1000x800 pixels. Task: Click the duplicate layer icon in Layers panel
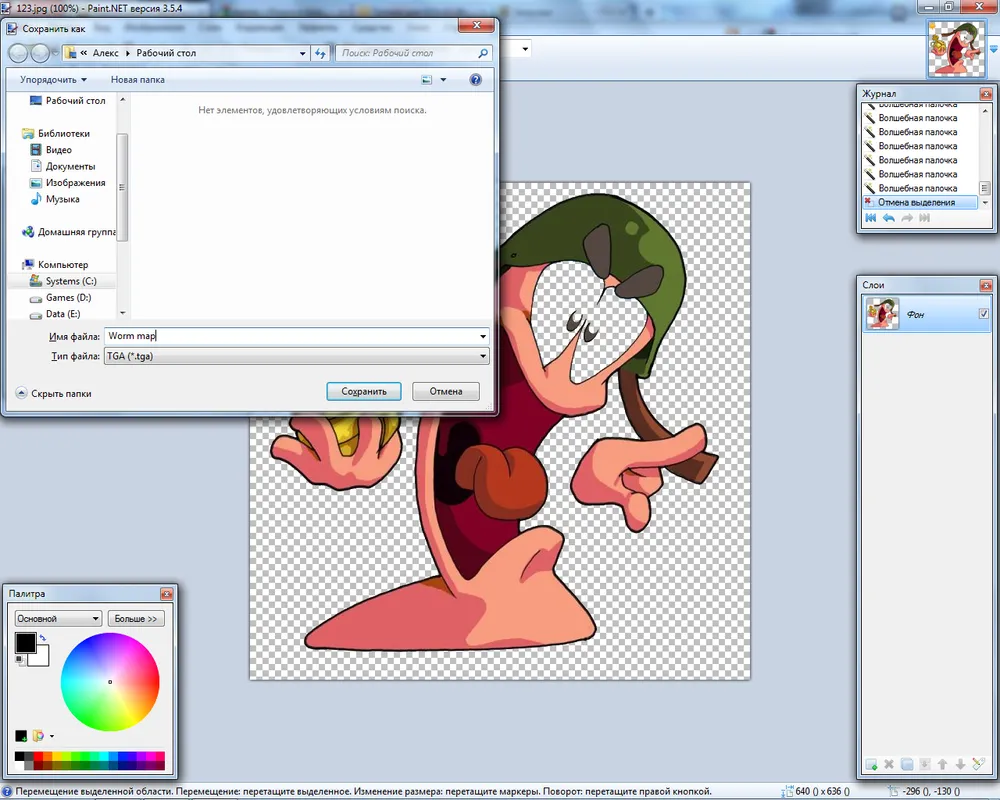(x=907, y=765)
